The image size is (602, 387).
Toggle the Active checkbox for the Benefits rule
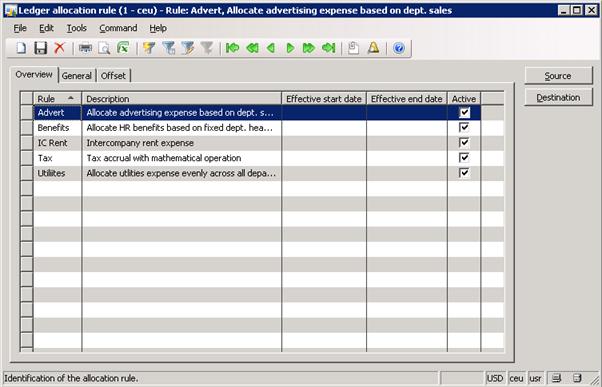pos(464,127)
